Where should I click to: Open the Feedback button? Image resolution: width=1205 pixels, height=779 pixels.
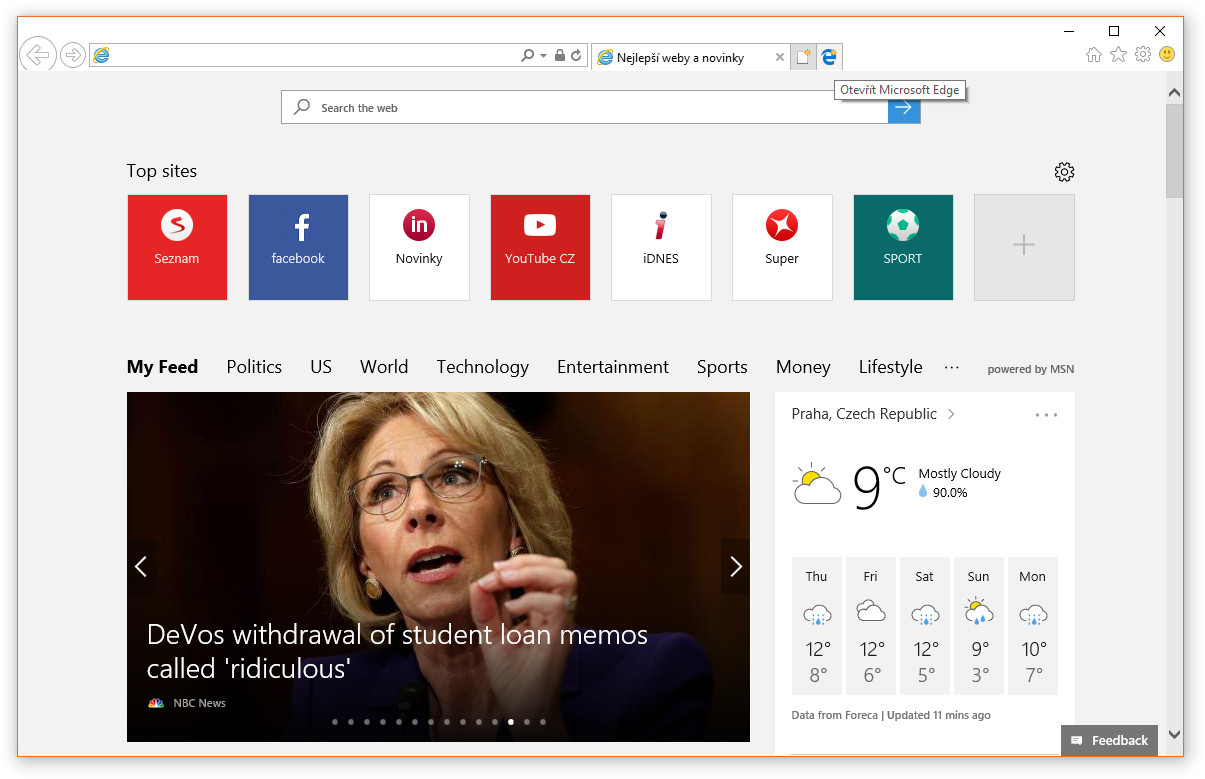pos(1109,741)
